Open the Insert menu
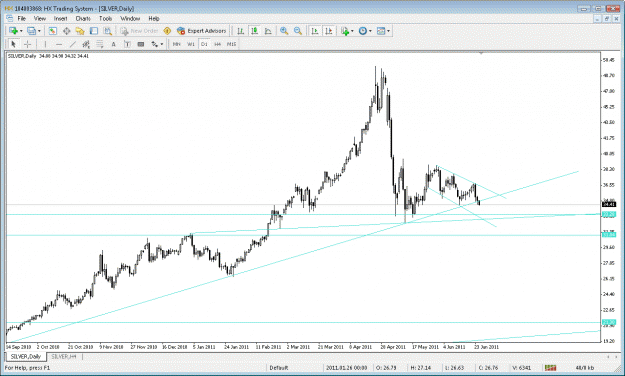625x376 pixels. pos(61,18)
